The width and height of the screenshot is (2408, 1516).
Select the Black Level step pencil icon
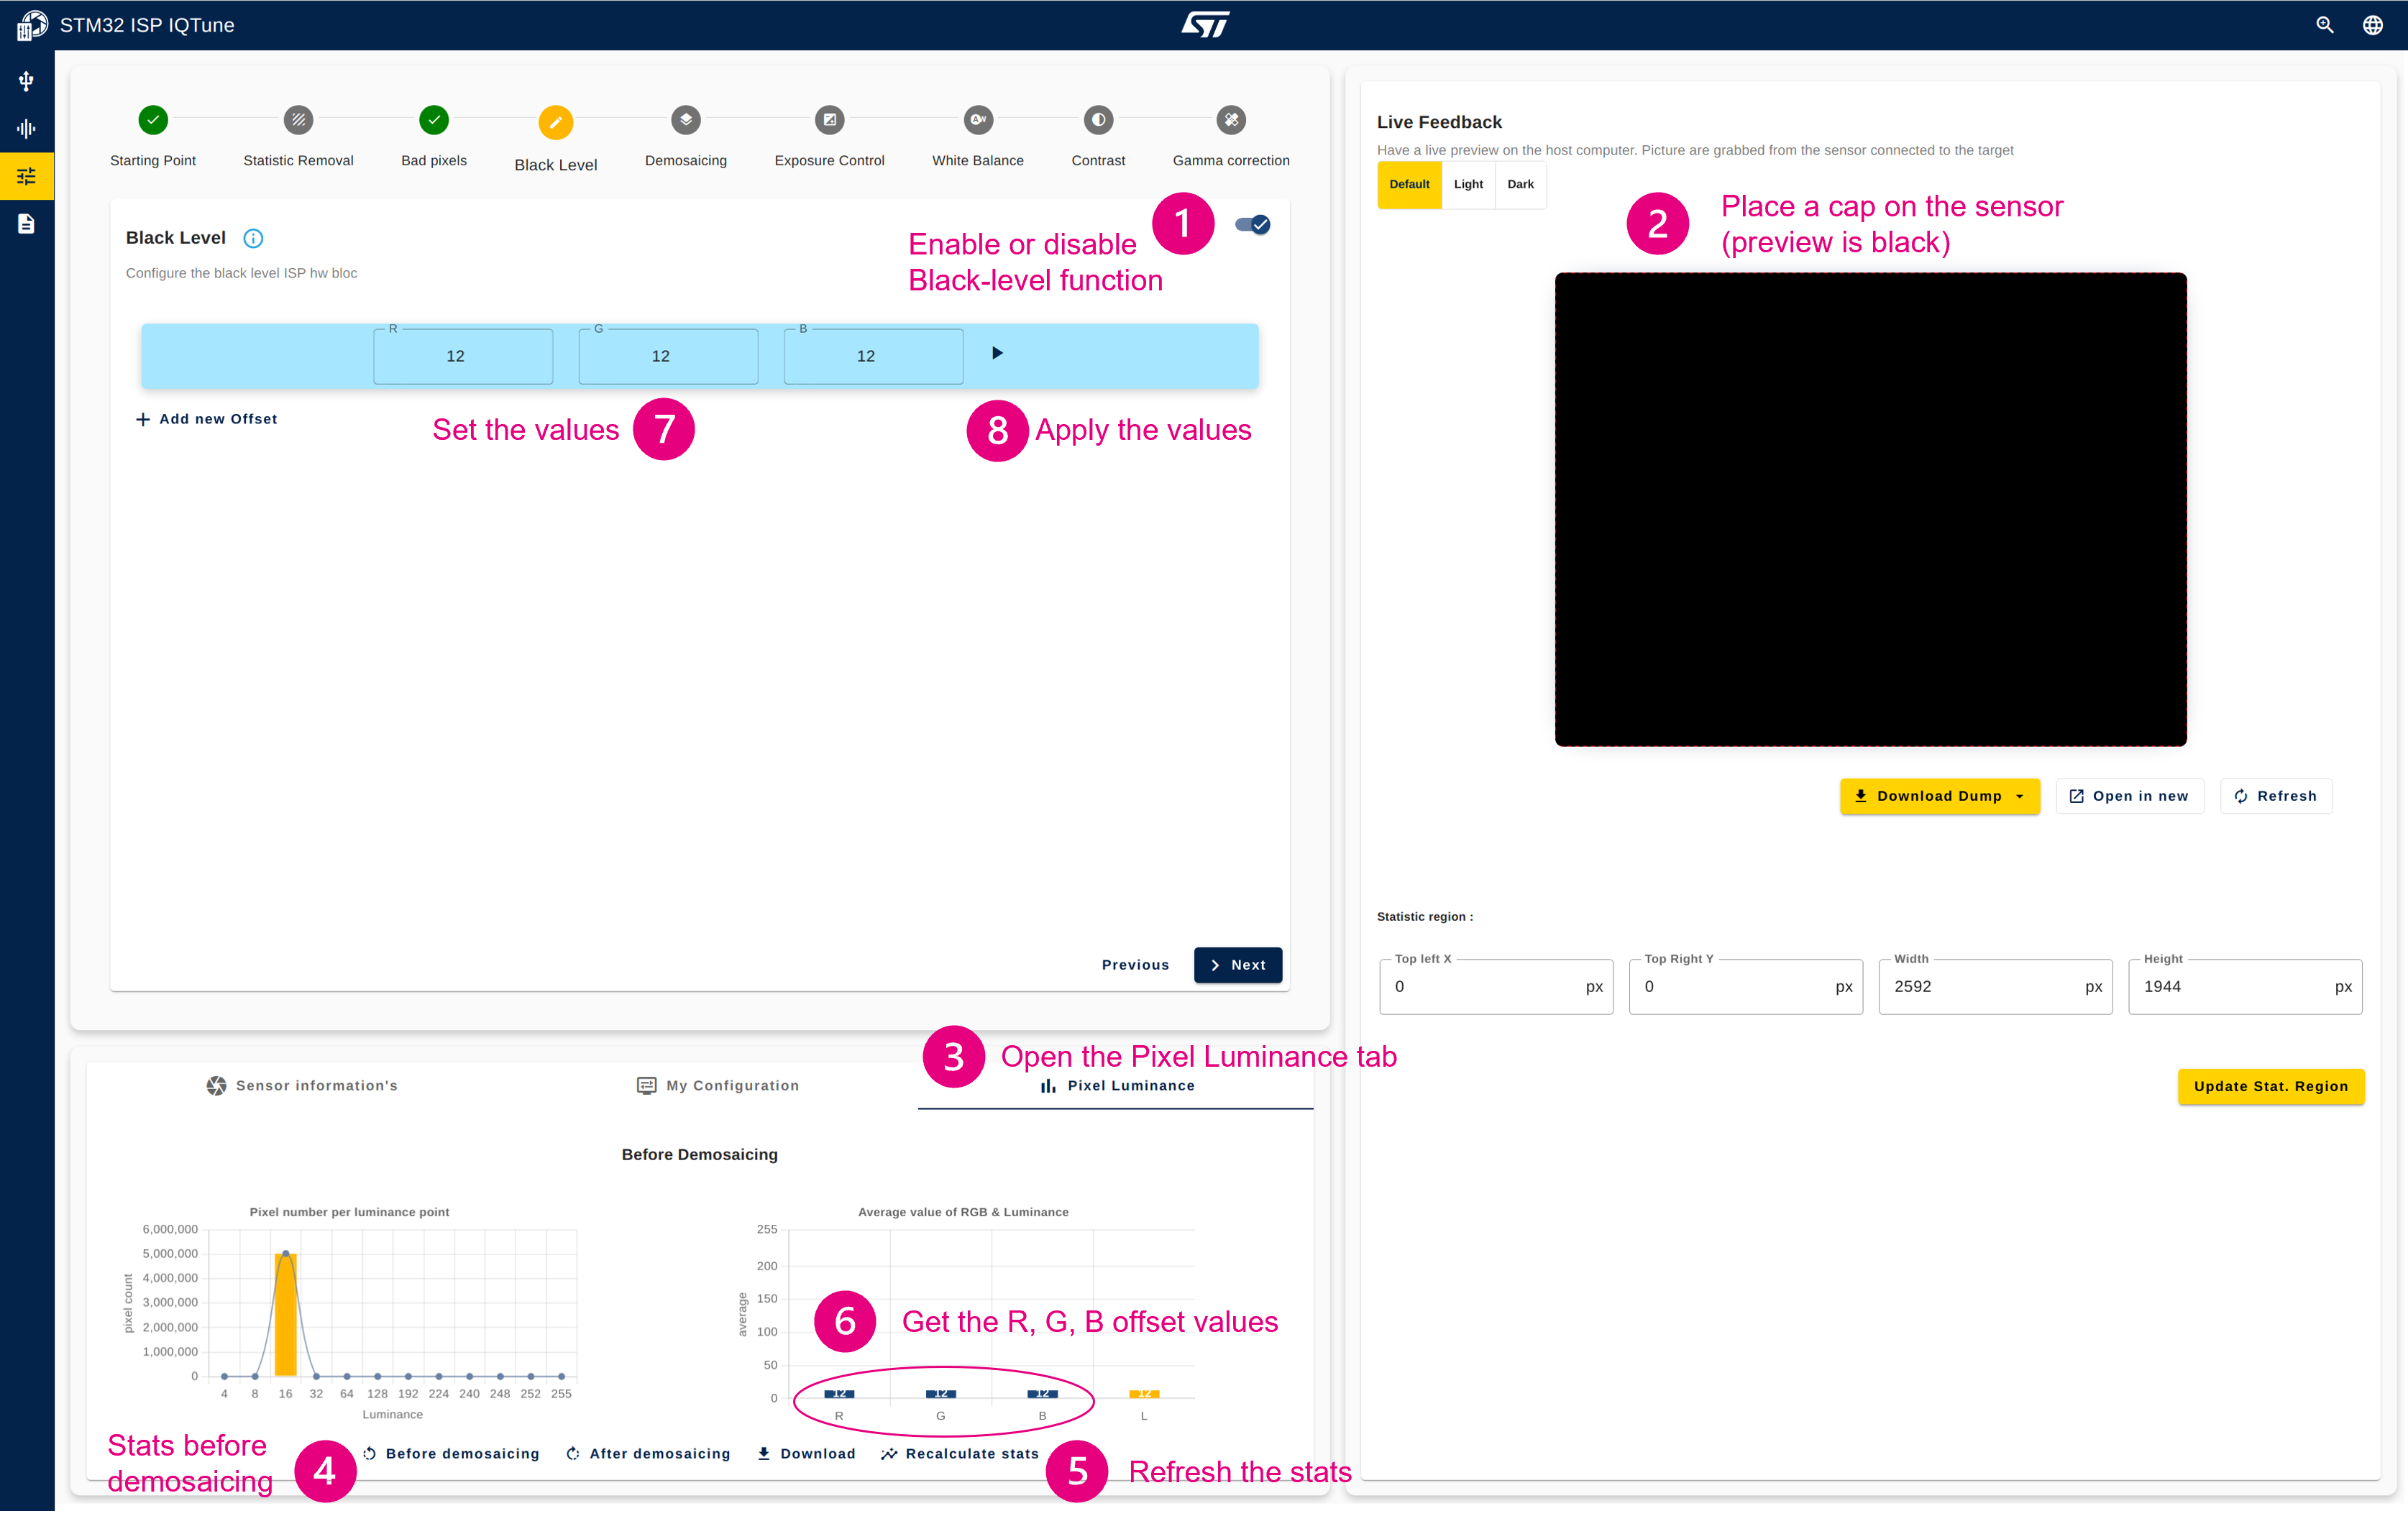(x=556, y=122)
